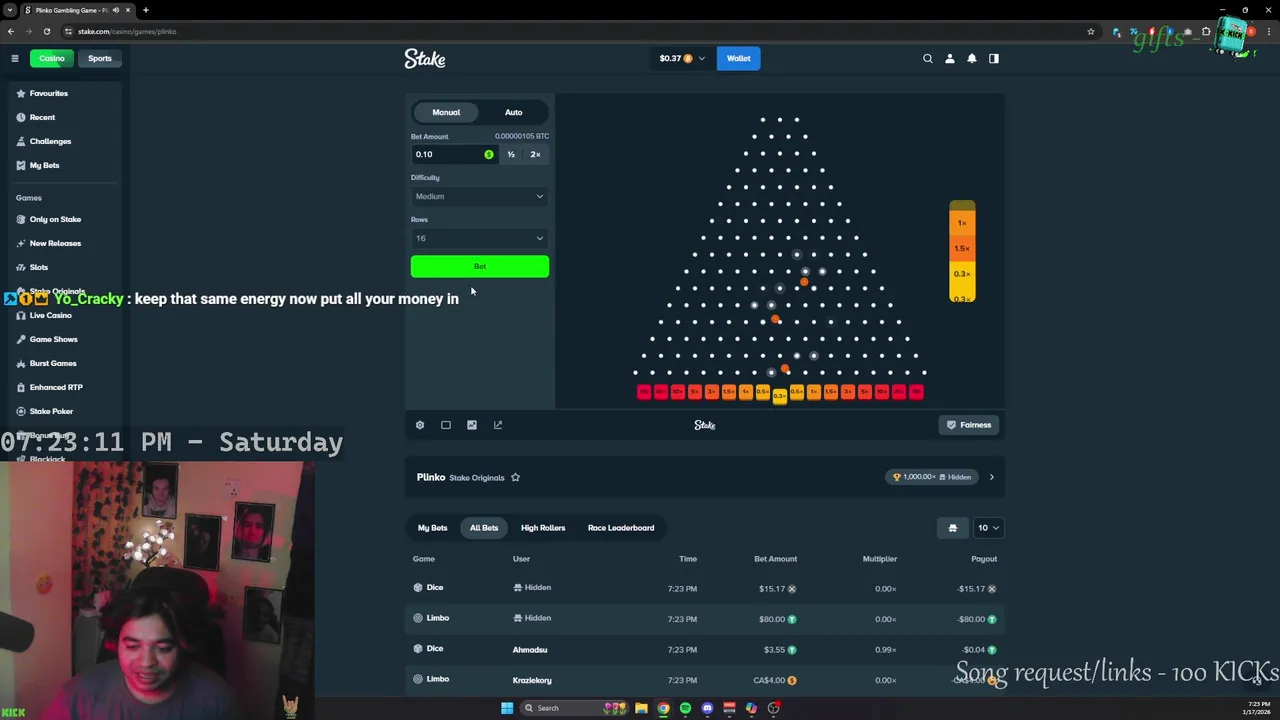The image size is (1280, 720).
Task: Open My Bets in the sidebar
Action: coord(44,165)
